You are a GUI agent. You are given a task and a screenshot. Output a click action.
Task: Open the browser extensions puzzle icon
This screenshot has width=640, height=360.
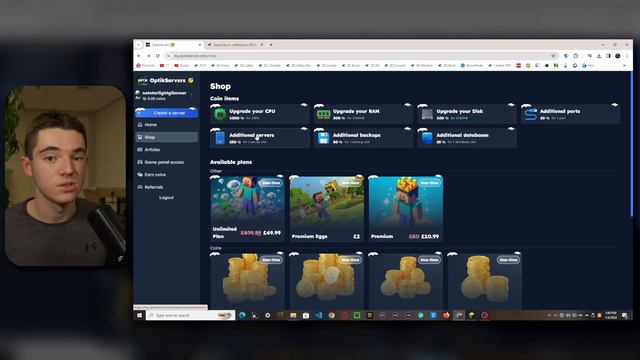[576, 56]
